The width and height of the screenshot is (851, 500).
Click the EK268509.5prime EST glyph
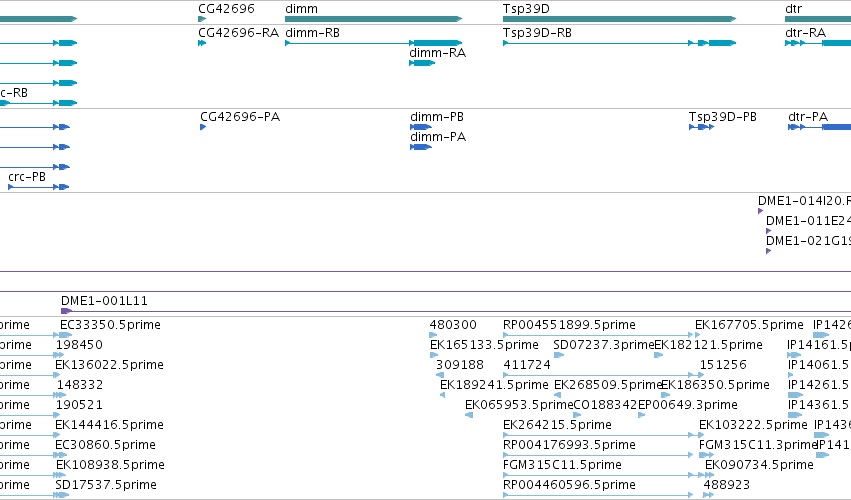point(557,395)
